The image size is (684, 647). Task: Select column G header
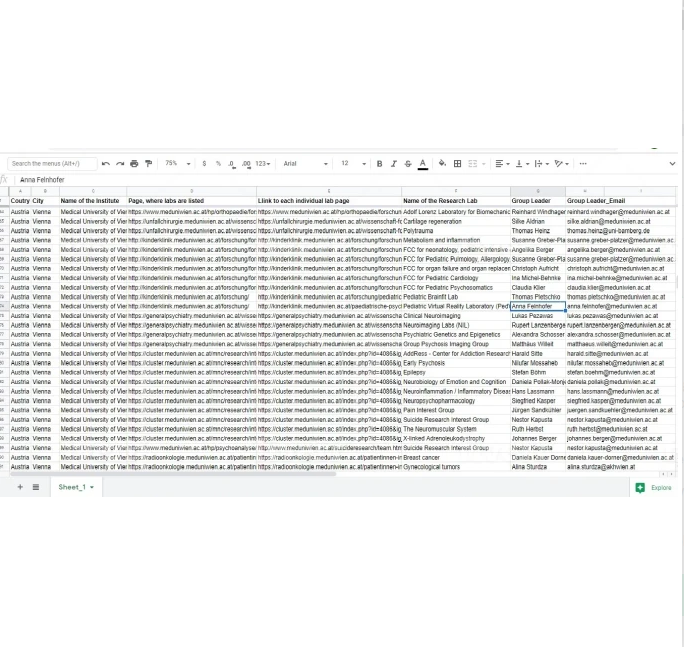pos(538,191)
